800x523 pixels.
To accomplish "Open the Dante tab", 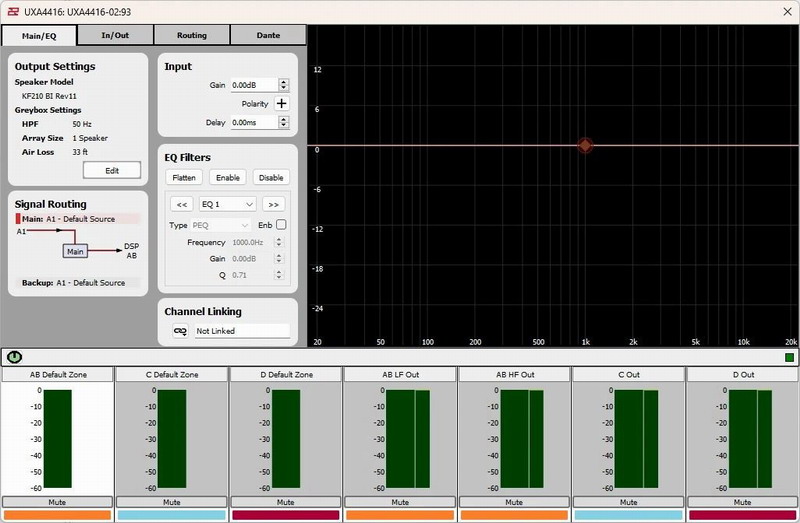I will pyautogui.click(x=268, y=35).
